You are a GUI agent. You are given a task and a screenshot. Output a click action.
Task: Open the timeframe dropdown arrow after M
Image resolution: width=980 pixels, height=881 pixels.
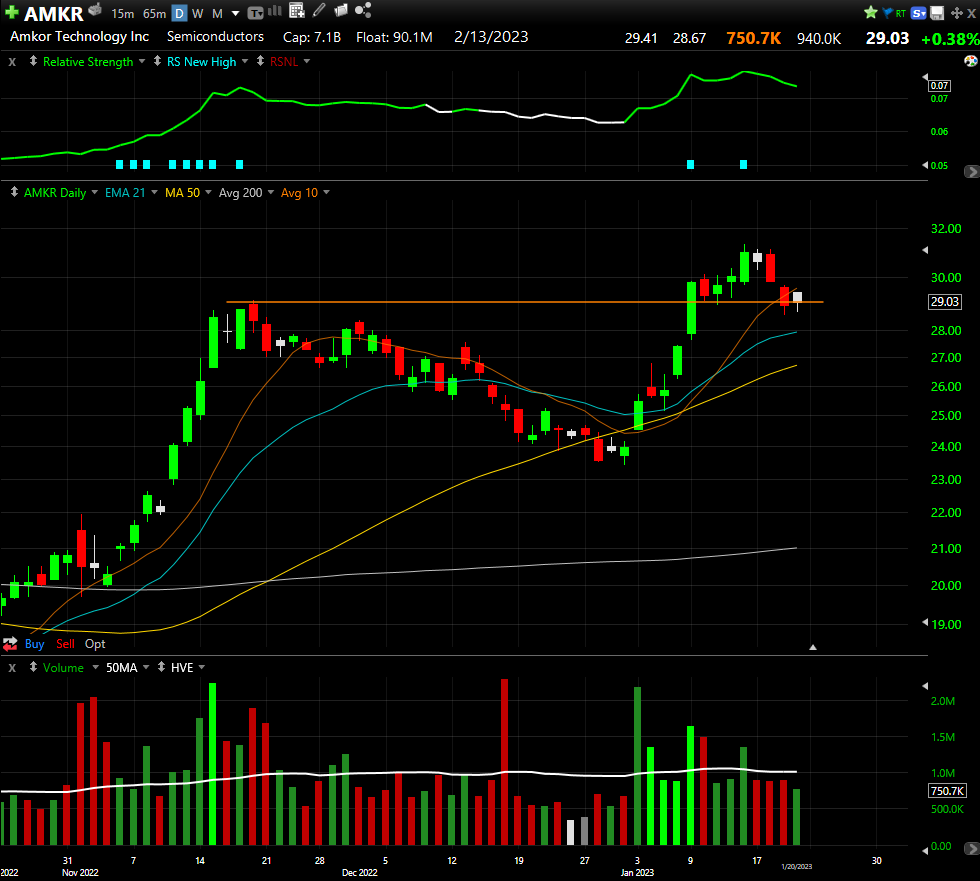coord(236,13)
